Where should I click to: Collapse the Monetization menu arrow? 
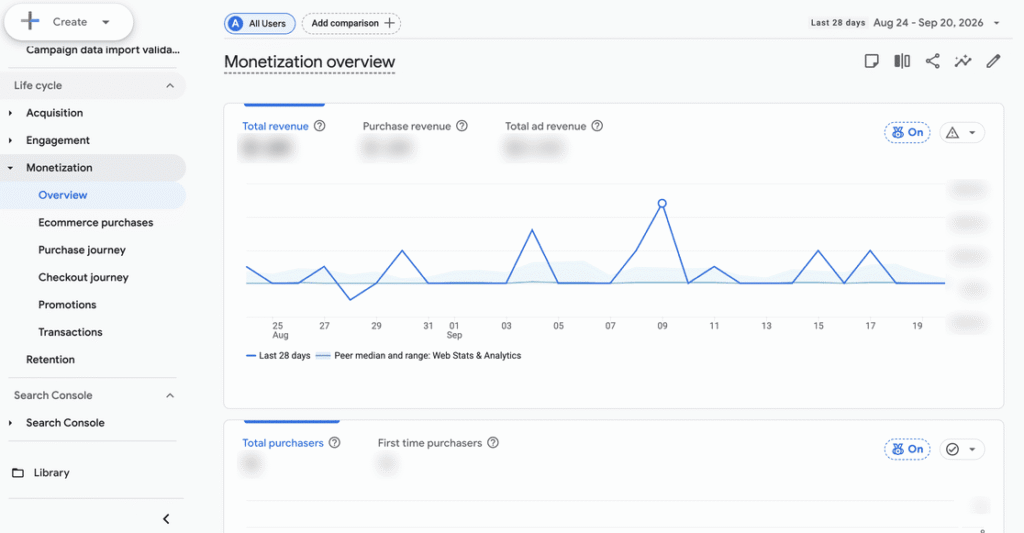tap(10, 168)
